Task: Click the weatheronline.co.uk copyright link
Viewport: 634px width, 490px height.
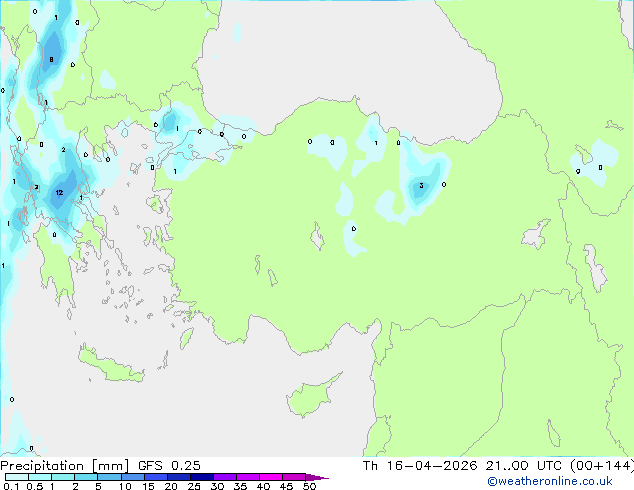Action: 550,481
